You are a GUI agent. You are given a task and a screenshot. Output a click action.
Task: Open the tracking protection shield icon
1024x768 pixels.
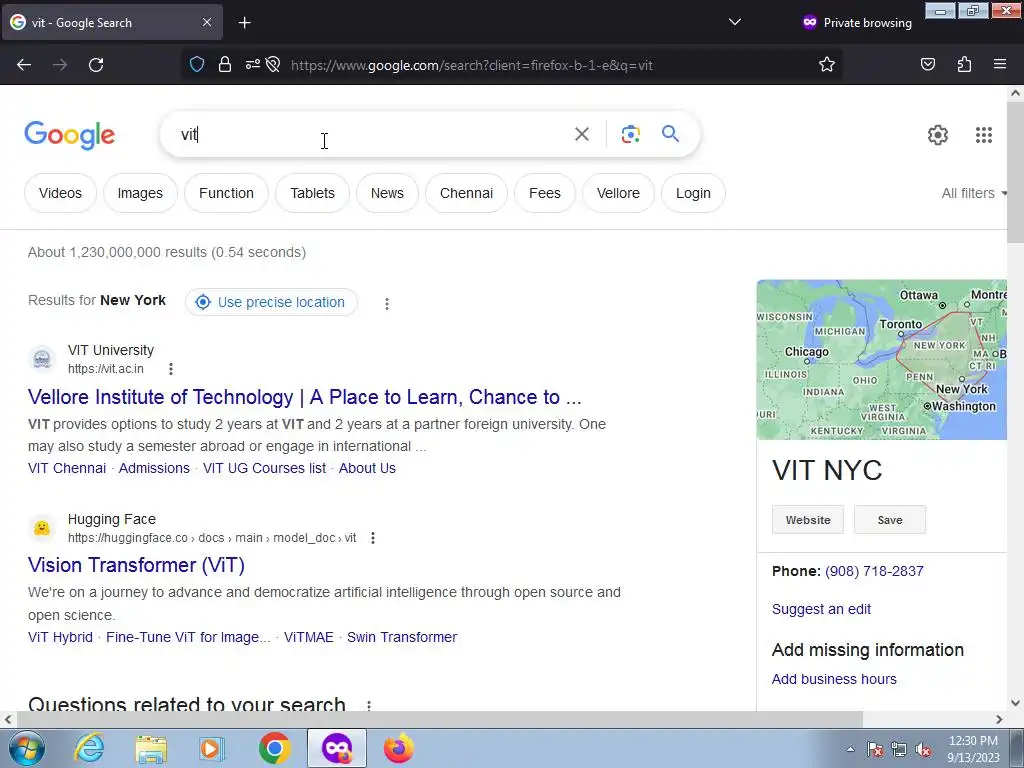coord(197,65)
